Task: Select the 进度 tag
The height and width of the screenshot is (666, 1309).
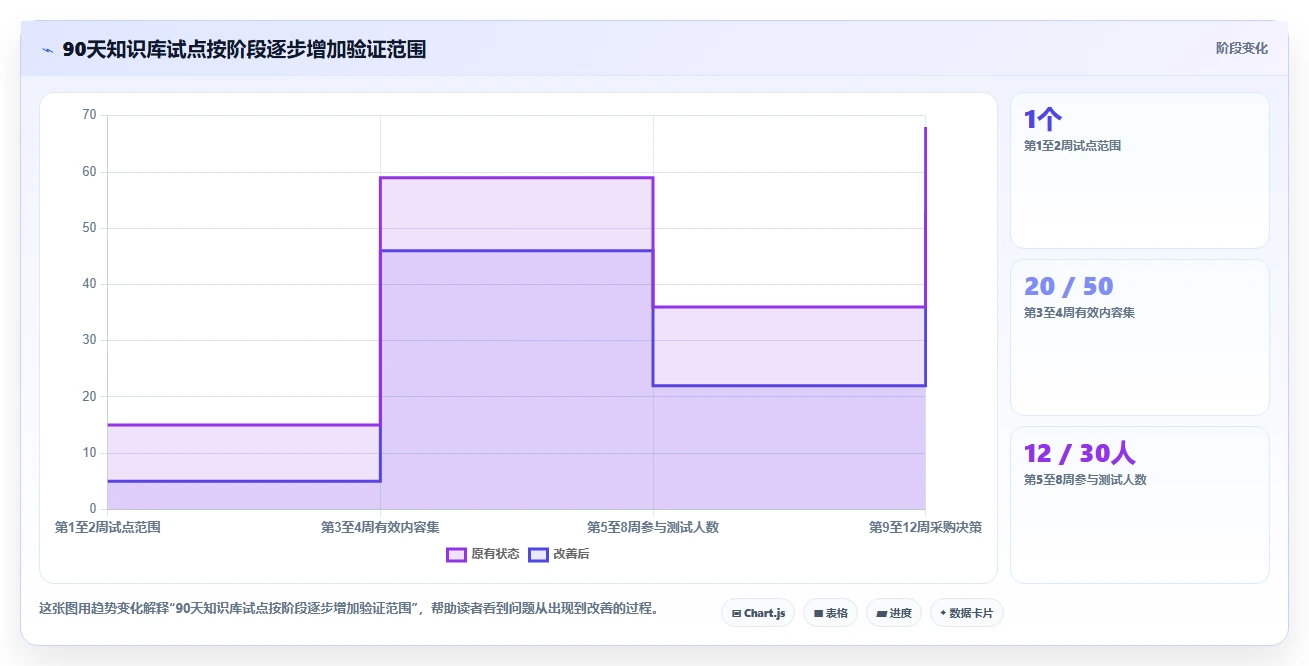Action: point(893,613)
